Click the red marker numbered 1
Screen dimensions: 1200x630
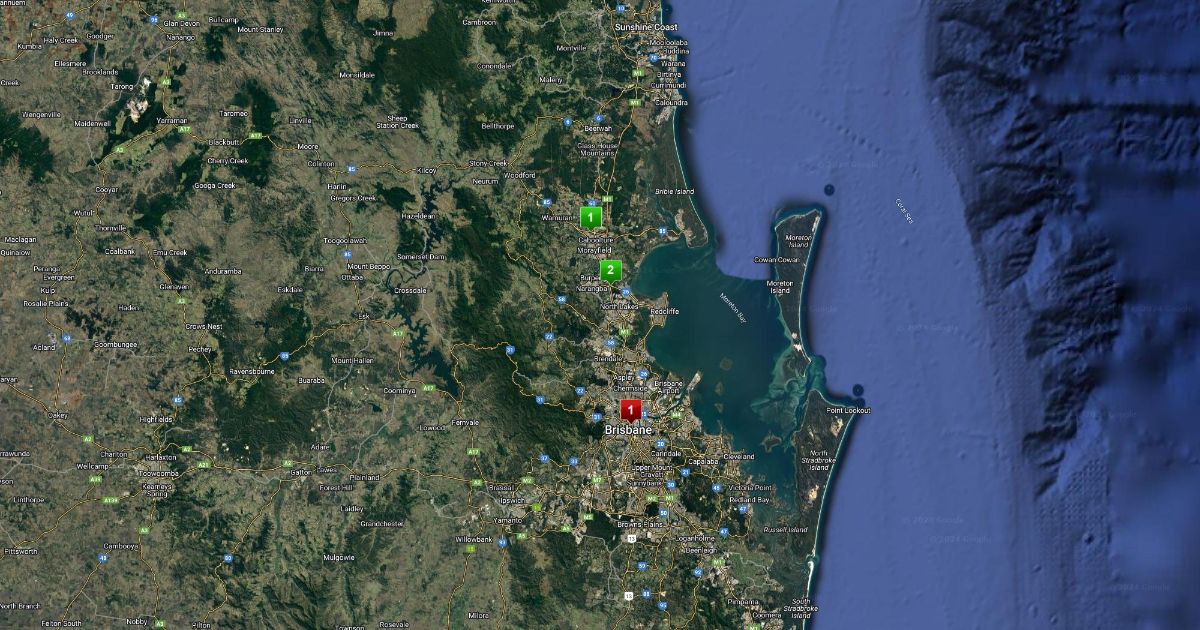point(631,410)
